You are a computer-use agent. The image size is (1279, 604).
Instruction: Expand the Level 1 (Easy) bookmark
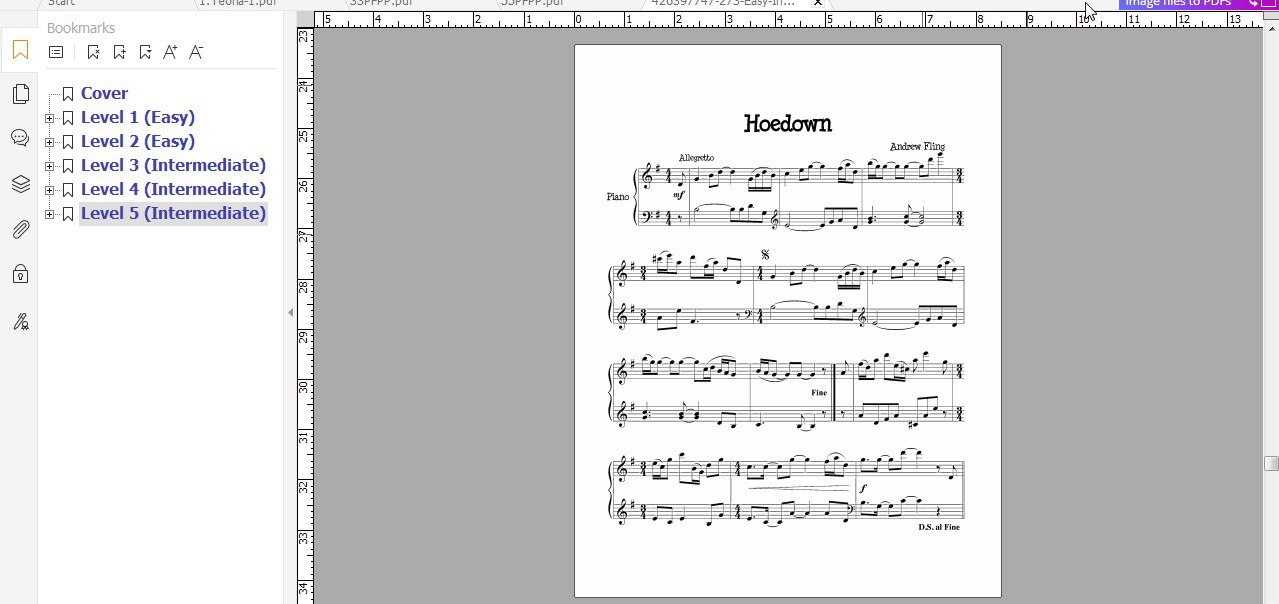[x=49, y=118]
